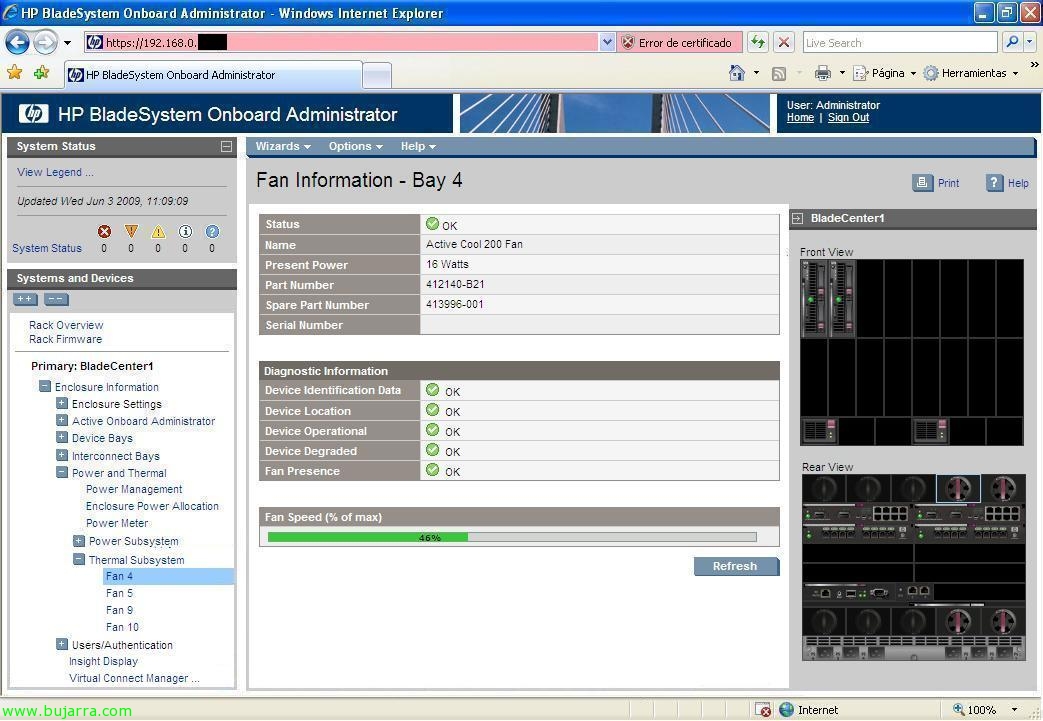Collapse the BladeCenter1 enclosure view panel
This screenshot has width=1043, height=721.
(x=798, y=218)
